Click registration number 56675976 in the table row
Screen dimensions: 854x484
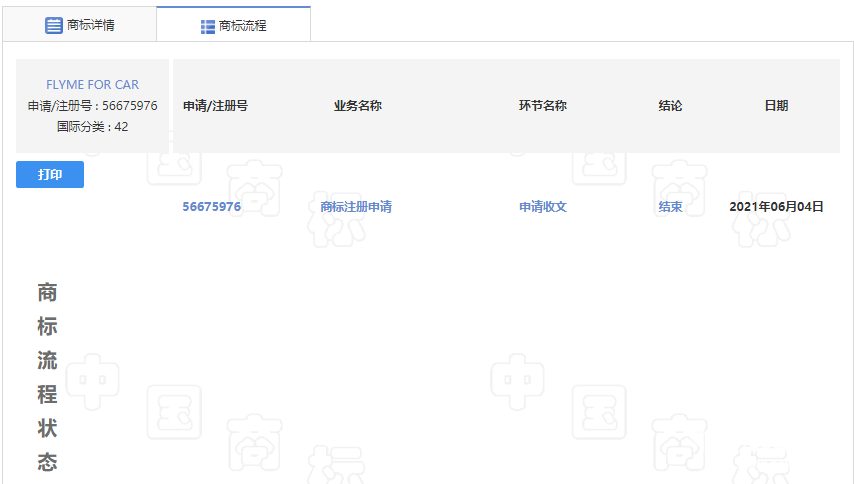pyautogui.click(x=211, y=207)
